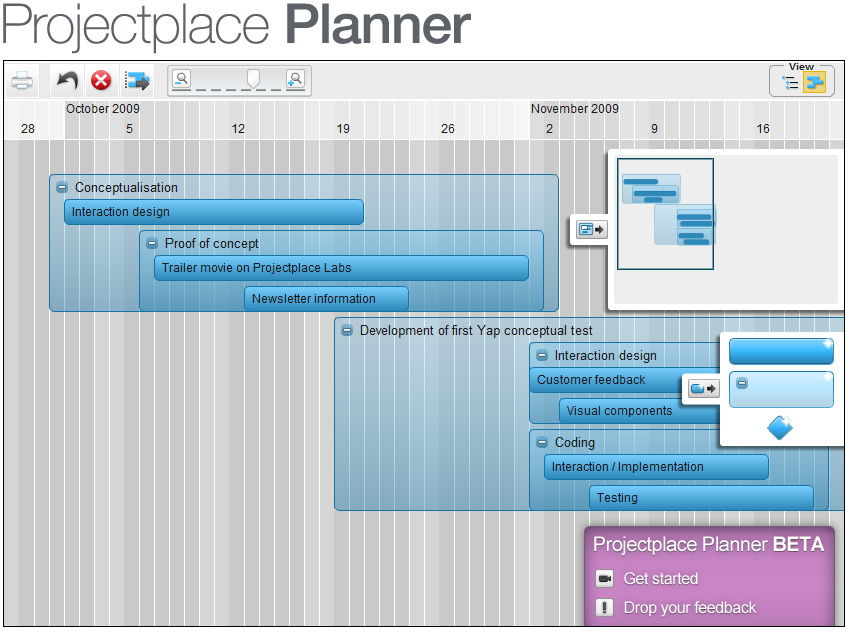Click the new activity palette toggle tab

703,389
